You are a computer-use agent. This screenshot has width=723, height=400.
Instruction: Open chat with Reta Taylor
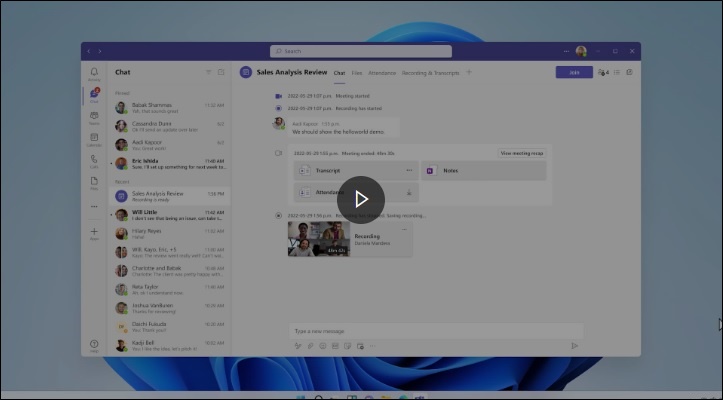(x=169, y=289)
